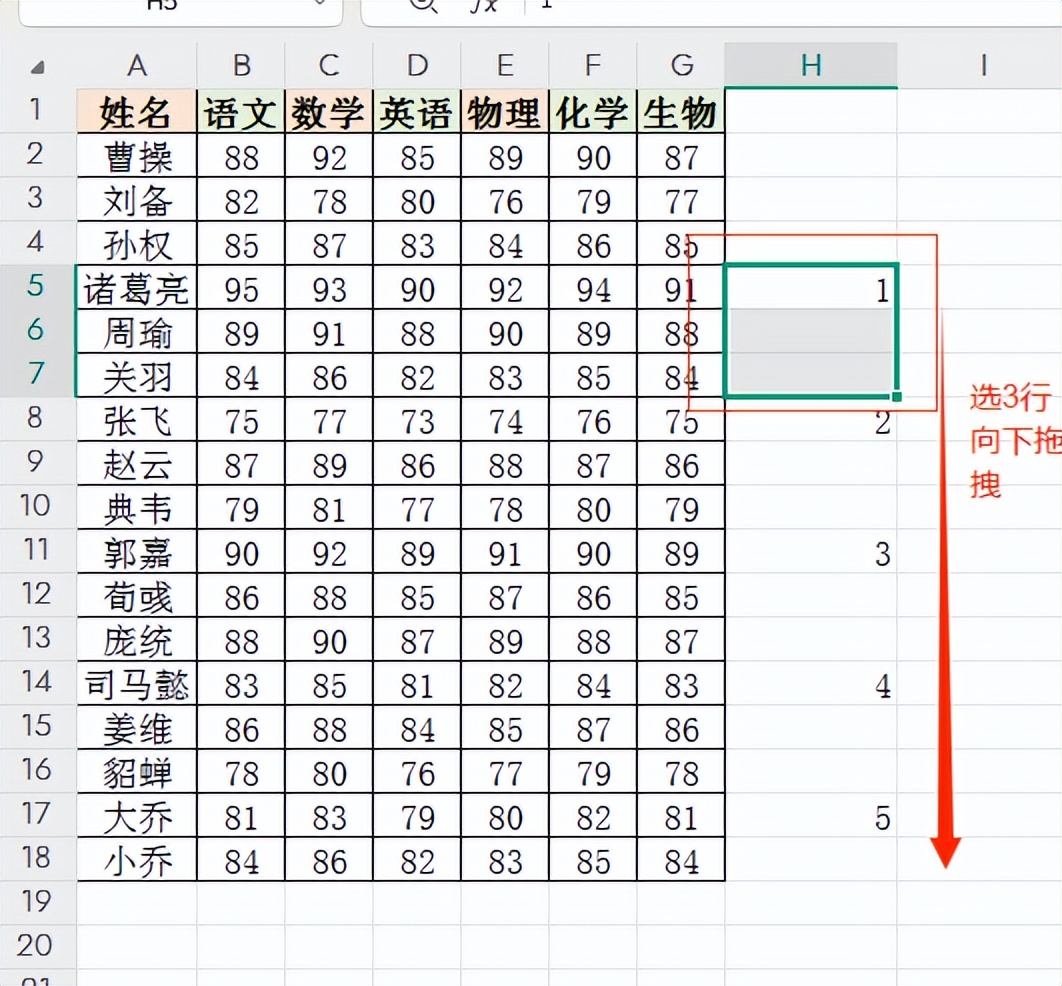
Task: Select row 19 header
Action: click(37, 903)
